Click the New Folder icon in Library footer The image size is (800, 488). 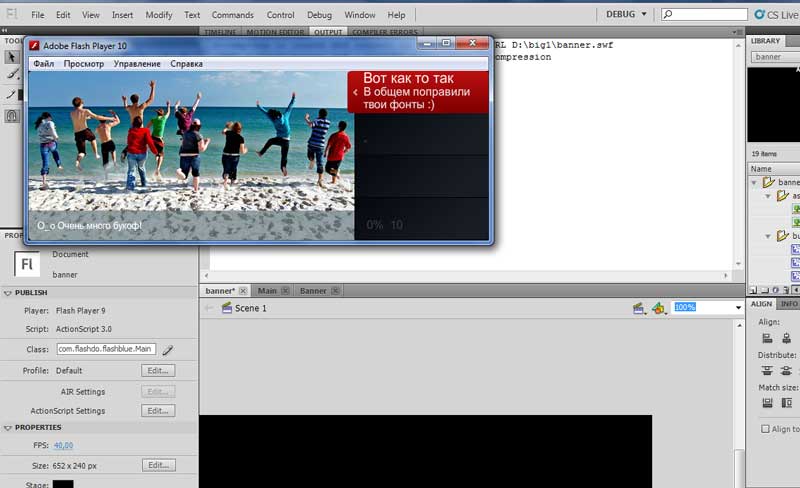[765, 290]
